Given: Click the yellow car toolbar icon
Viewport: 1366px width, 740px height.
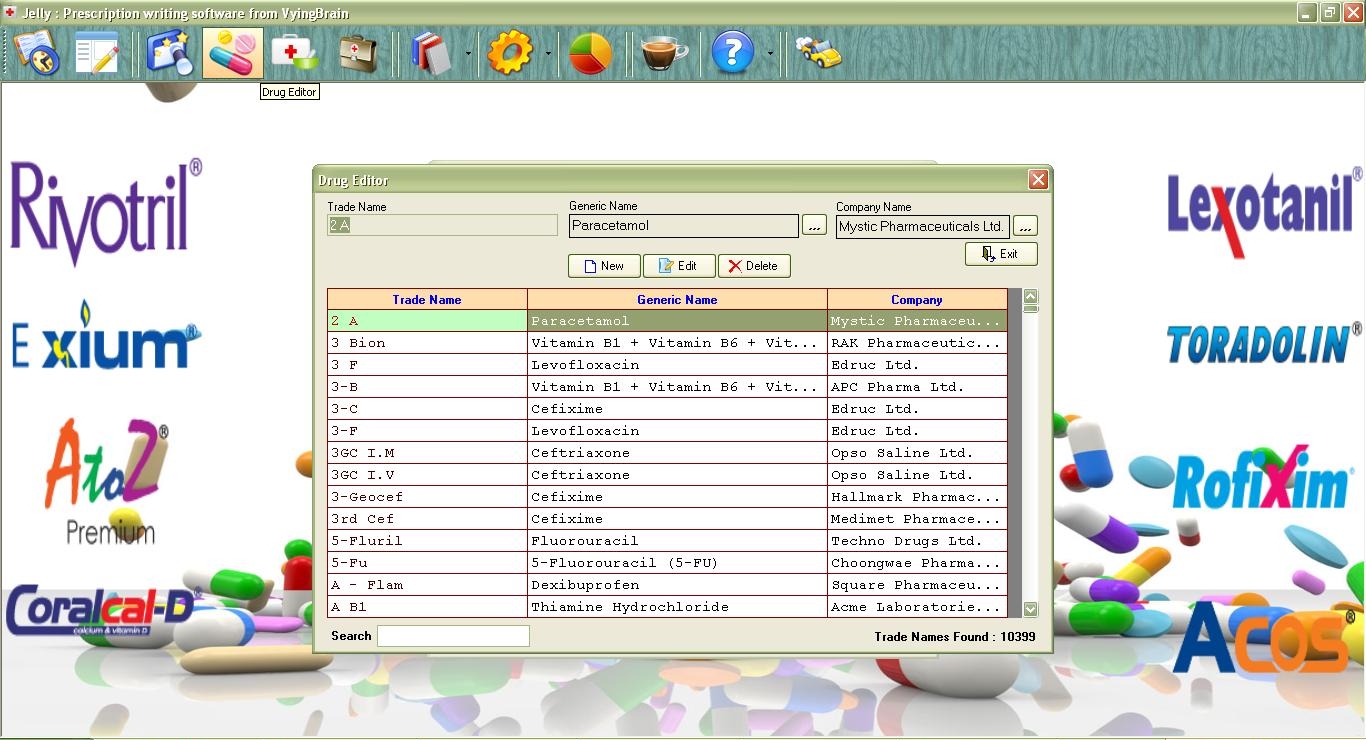Looking at the screenshot, I should tap(818, 53).
